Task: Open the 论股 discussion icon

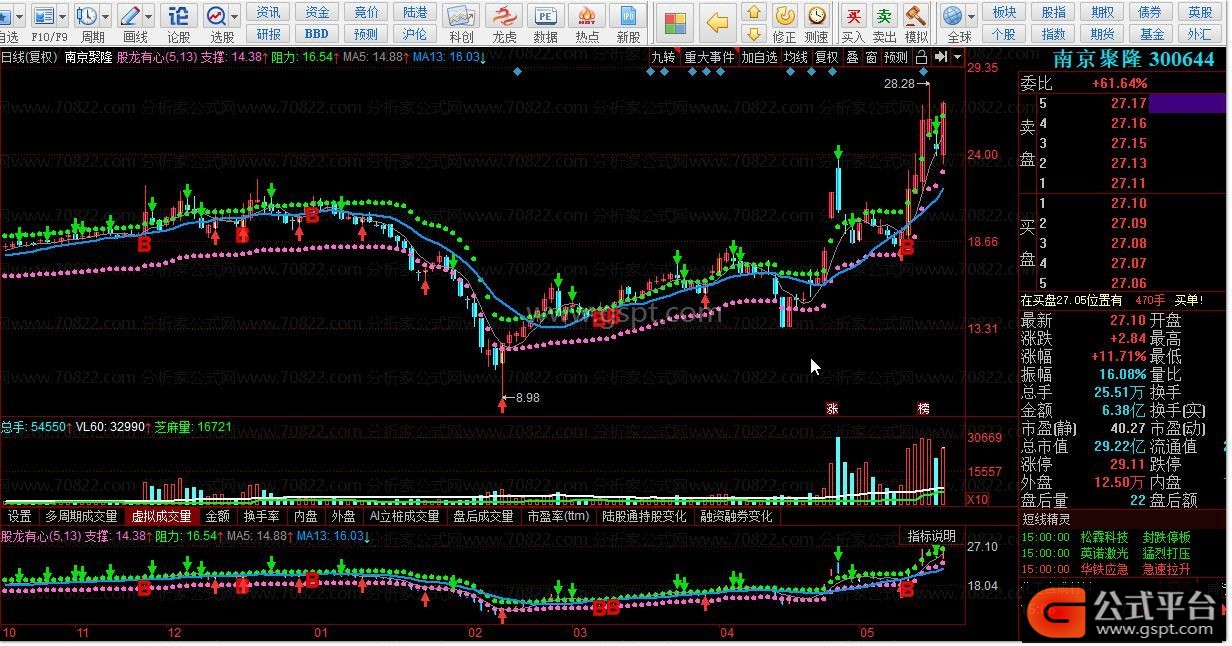Action: tap(178, 15)
